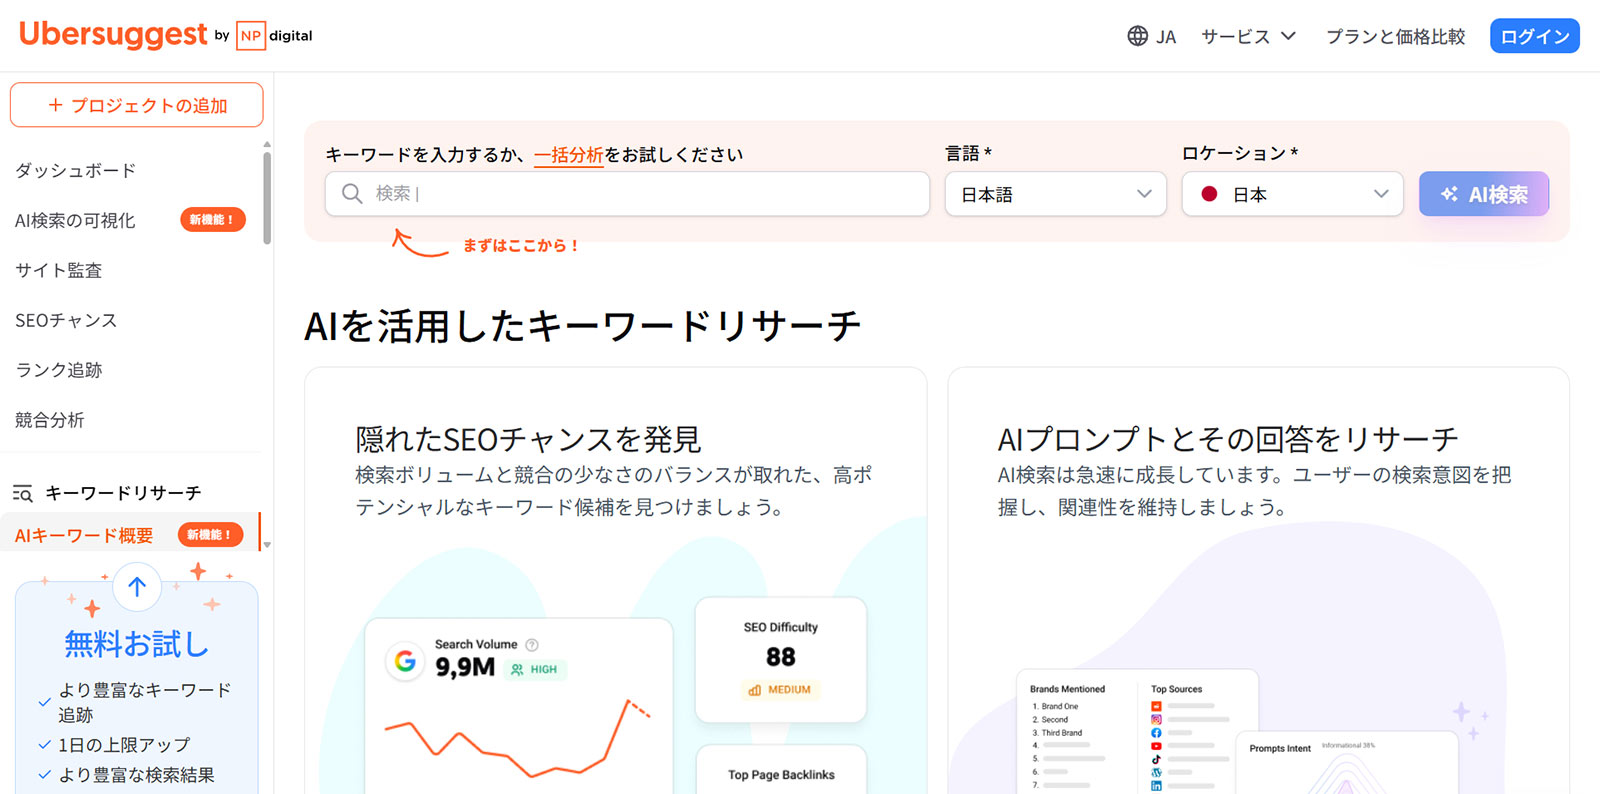This screenshot has height=794, width=1600.
Task: Open AI検索の可視化 in sidebar
Action: (x=75, y=220)
